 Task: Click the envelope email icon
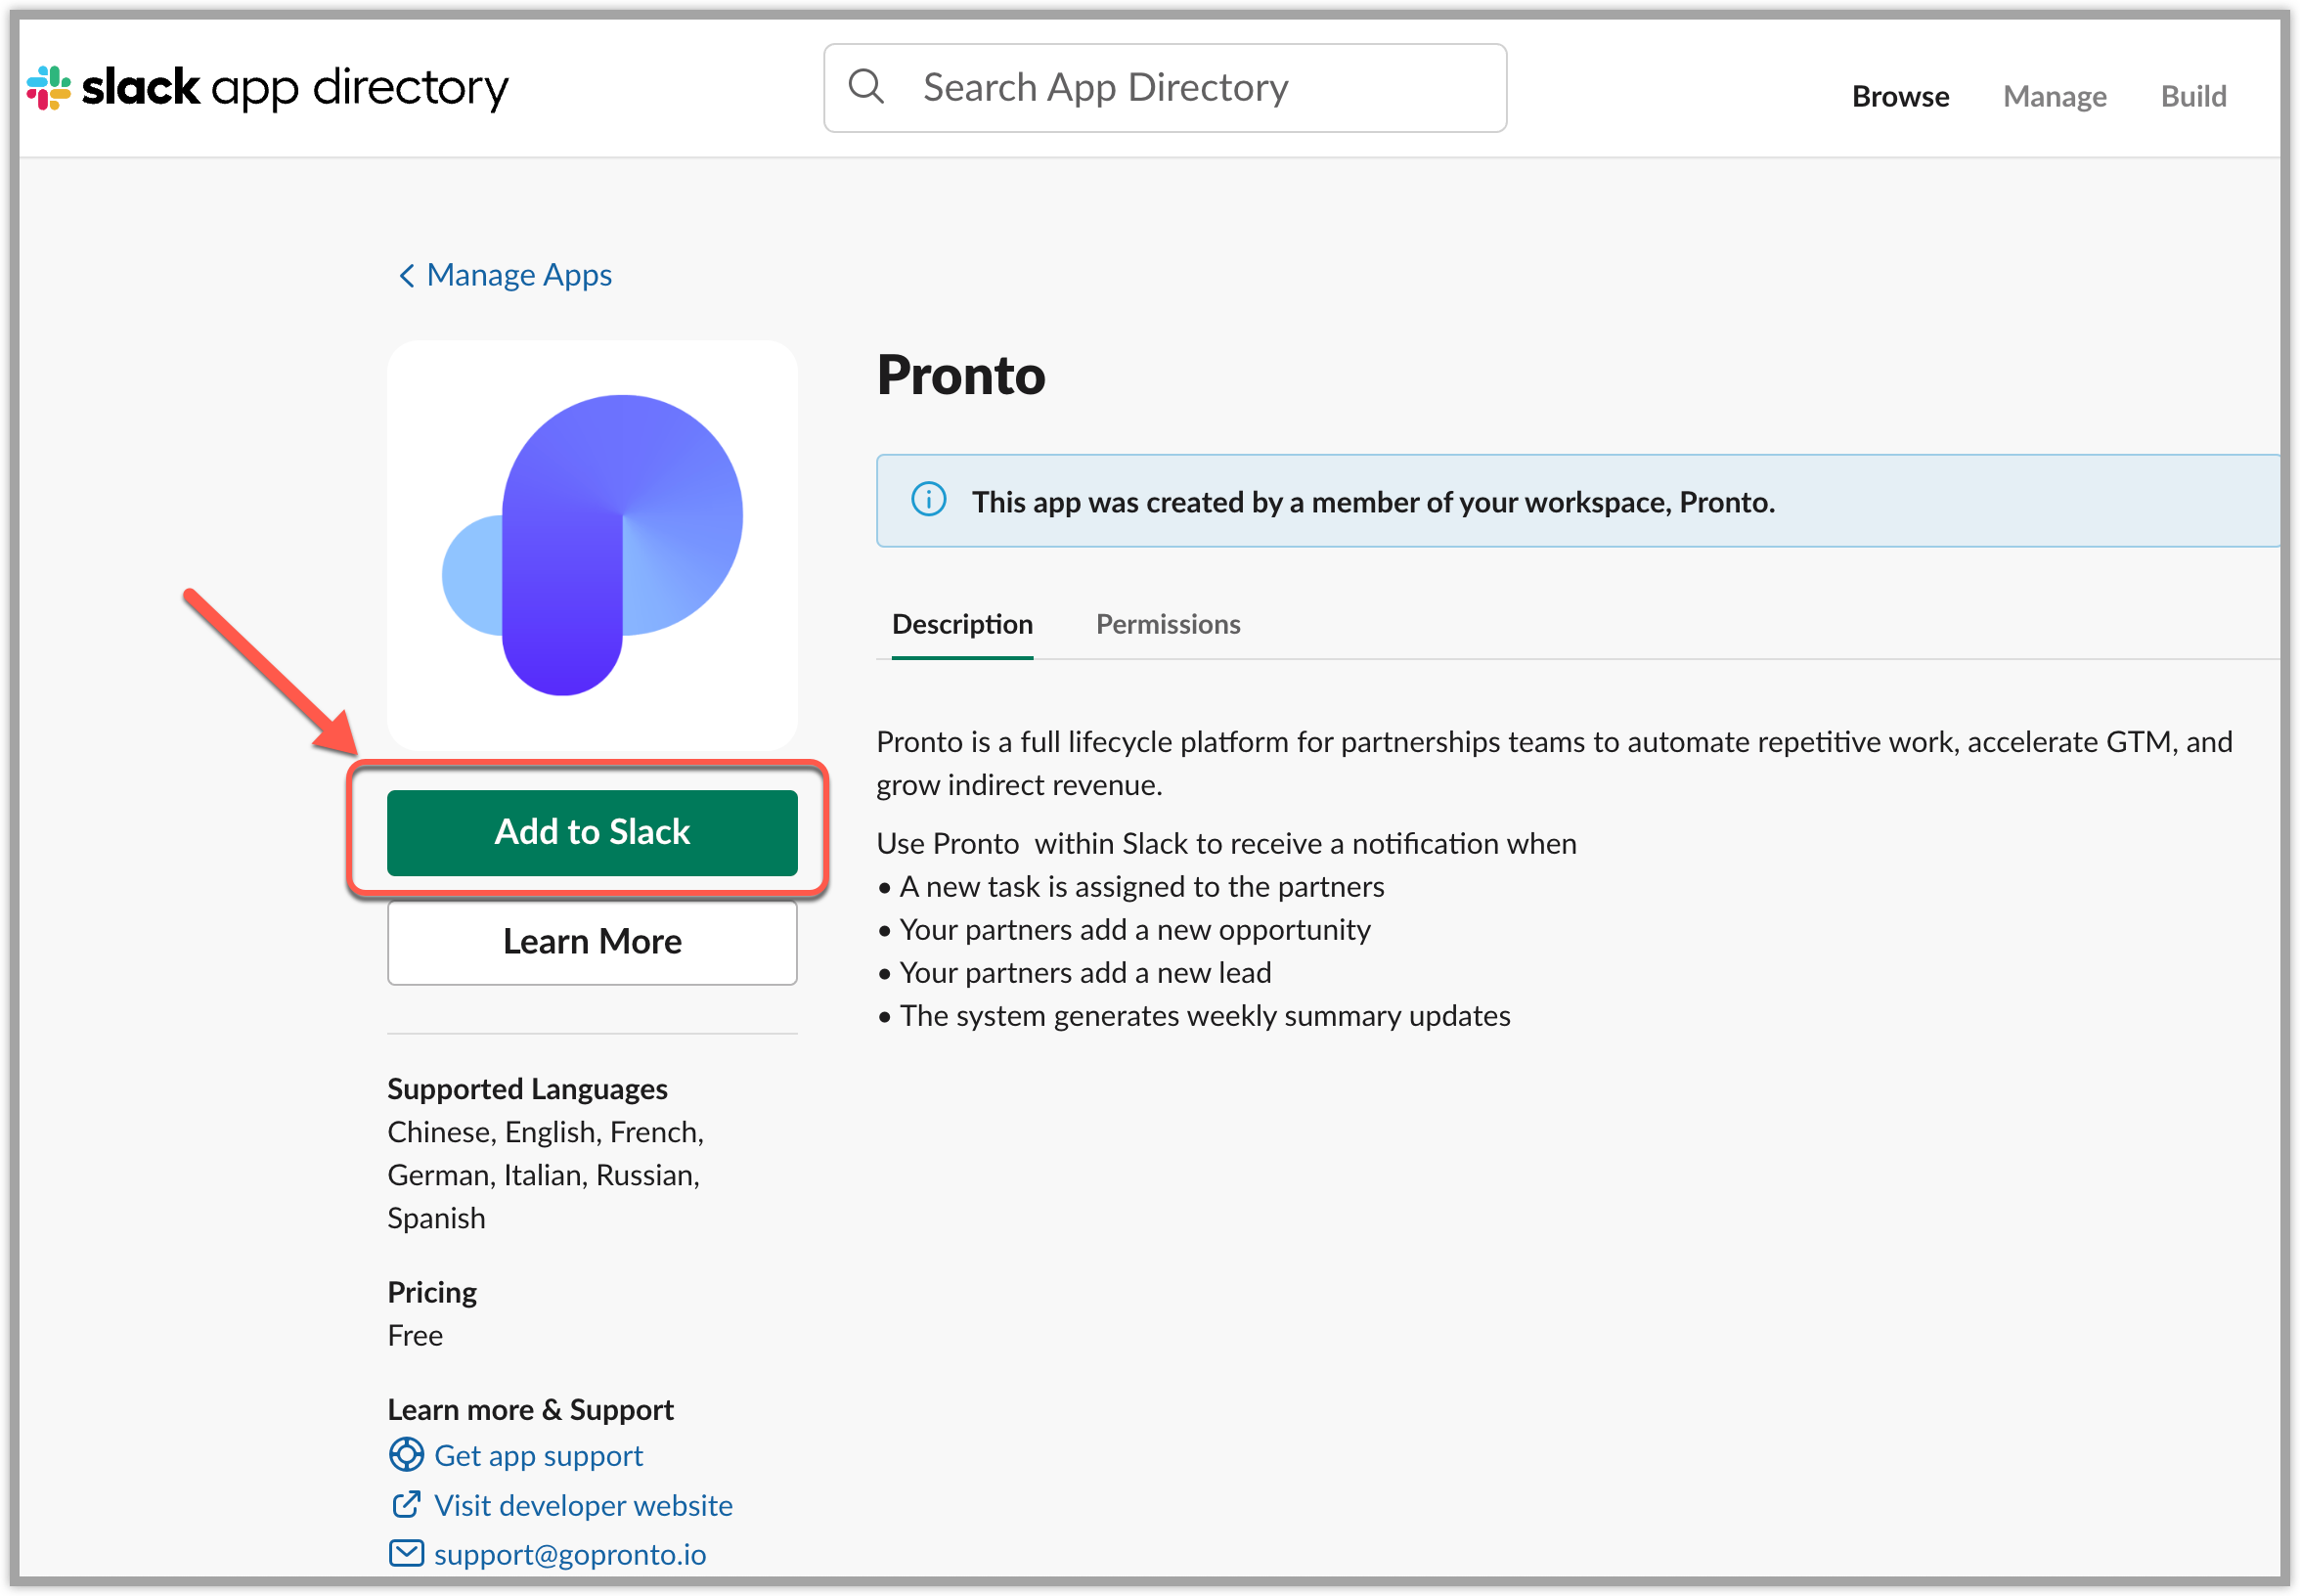tap(405, 1554)
